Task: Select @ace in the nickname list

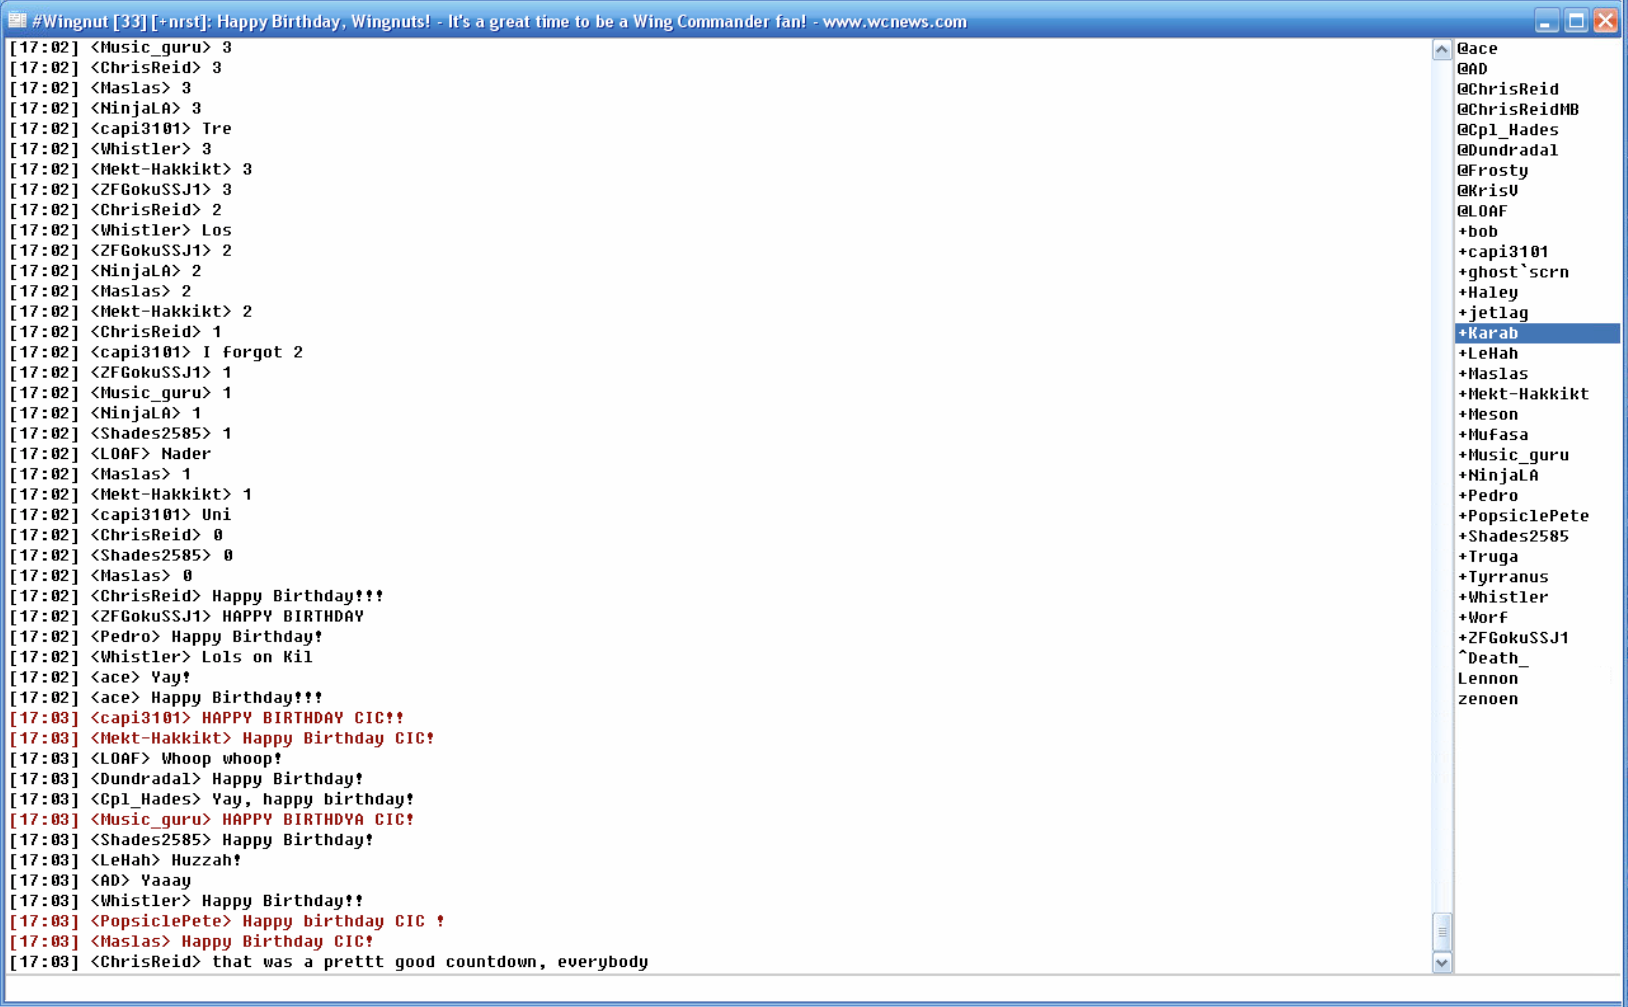Action: tap(1477, 48)
